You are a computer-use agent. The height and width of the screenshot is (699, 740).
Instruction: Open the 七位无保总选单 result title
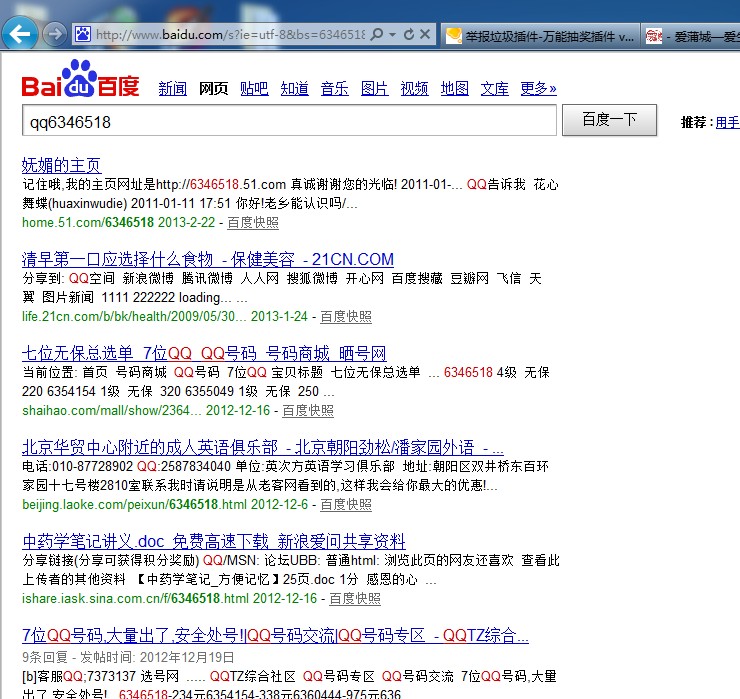[204, 353]
